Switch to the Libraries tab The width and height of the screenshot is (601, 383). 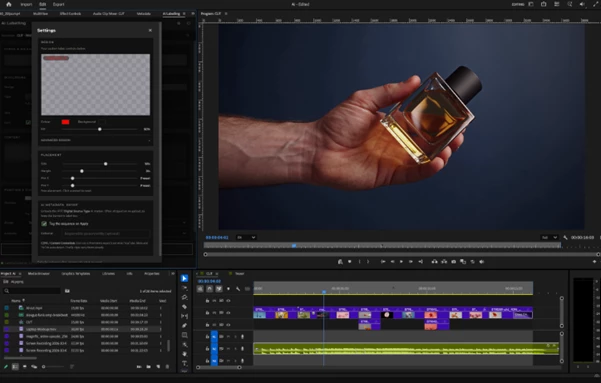pos(108,273)
